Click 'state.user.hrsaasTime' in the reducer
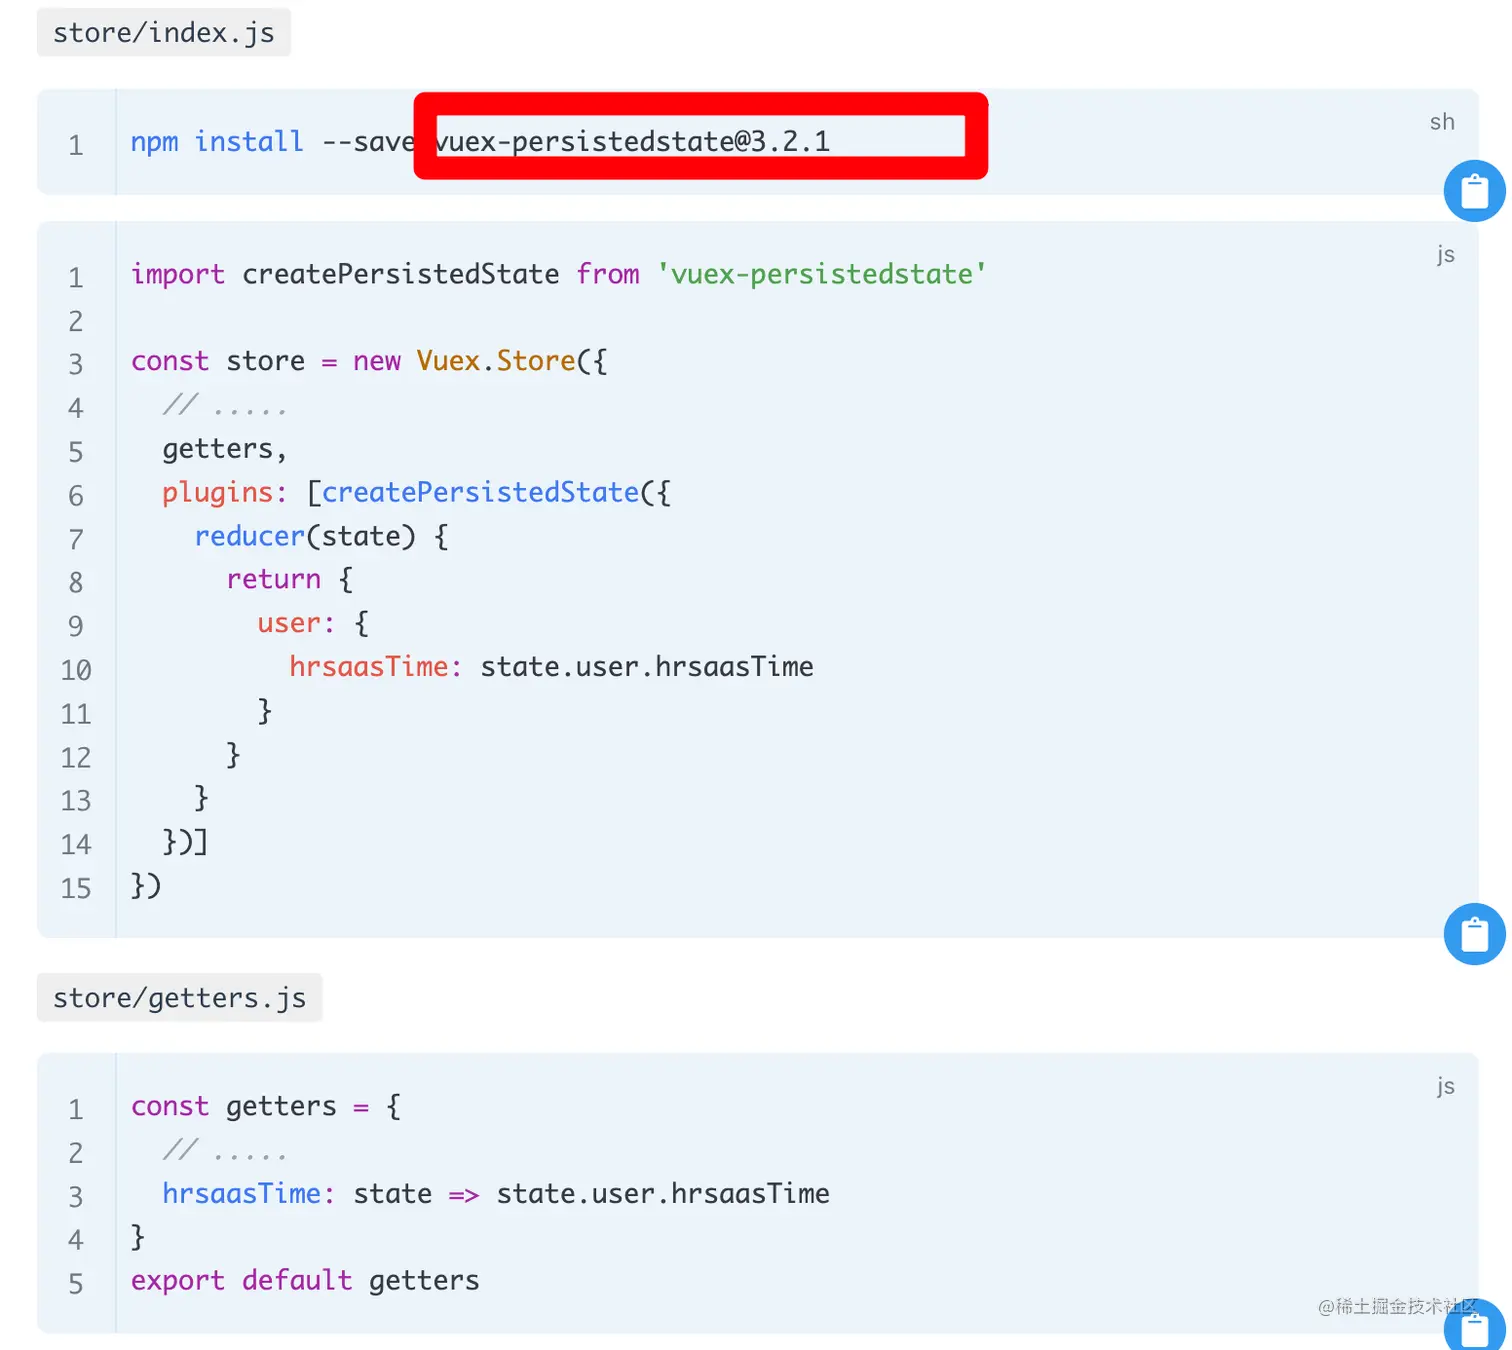This screenshot has height=1350, width=1512. click(x=647, y=667)
